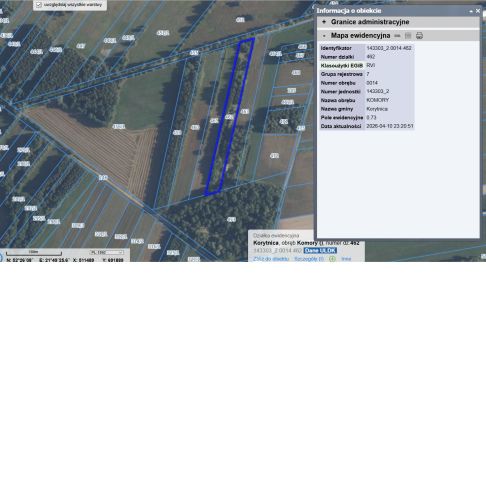Click parcel label 493 below the forest
The height and width of the screenshot is (480, 486).
(x=231, y=219)
